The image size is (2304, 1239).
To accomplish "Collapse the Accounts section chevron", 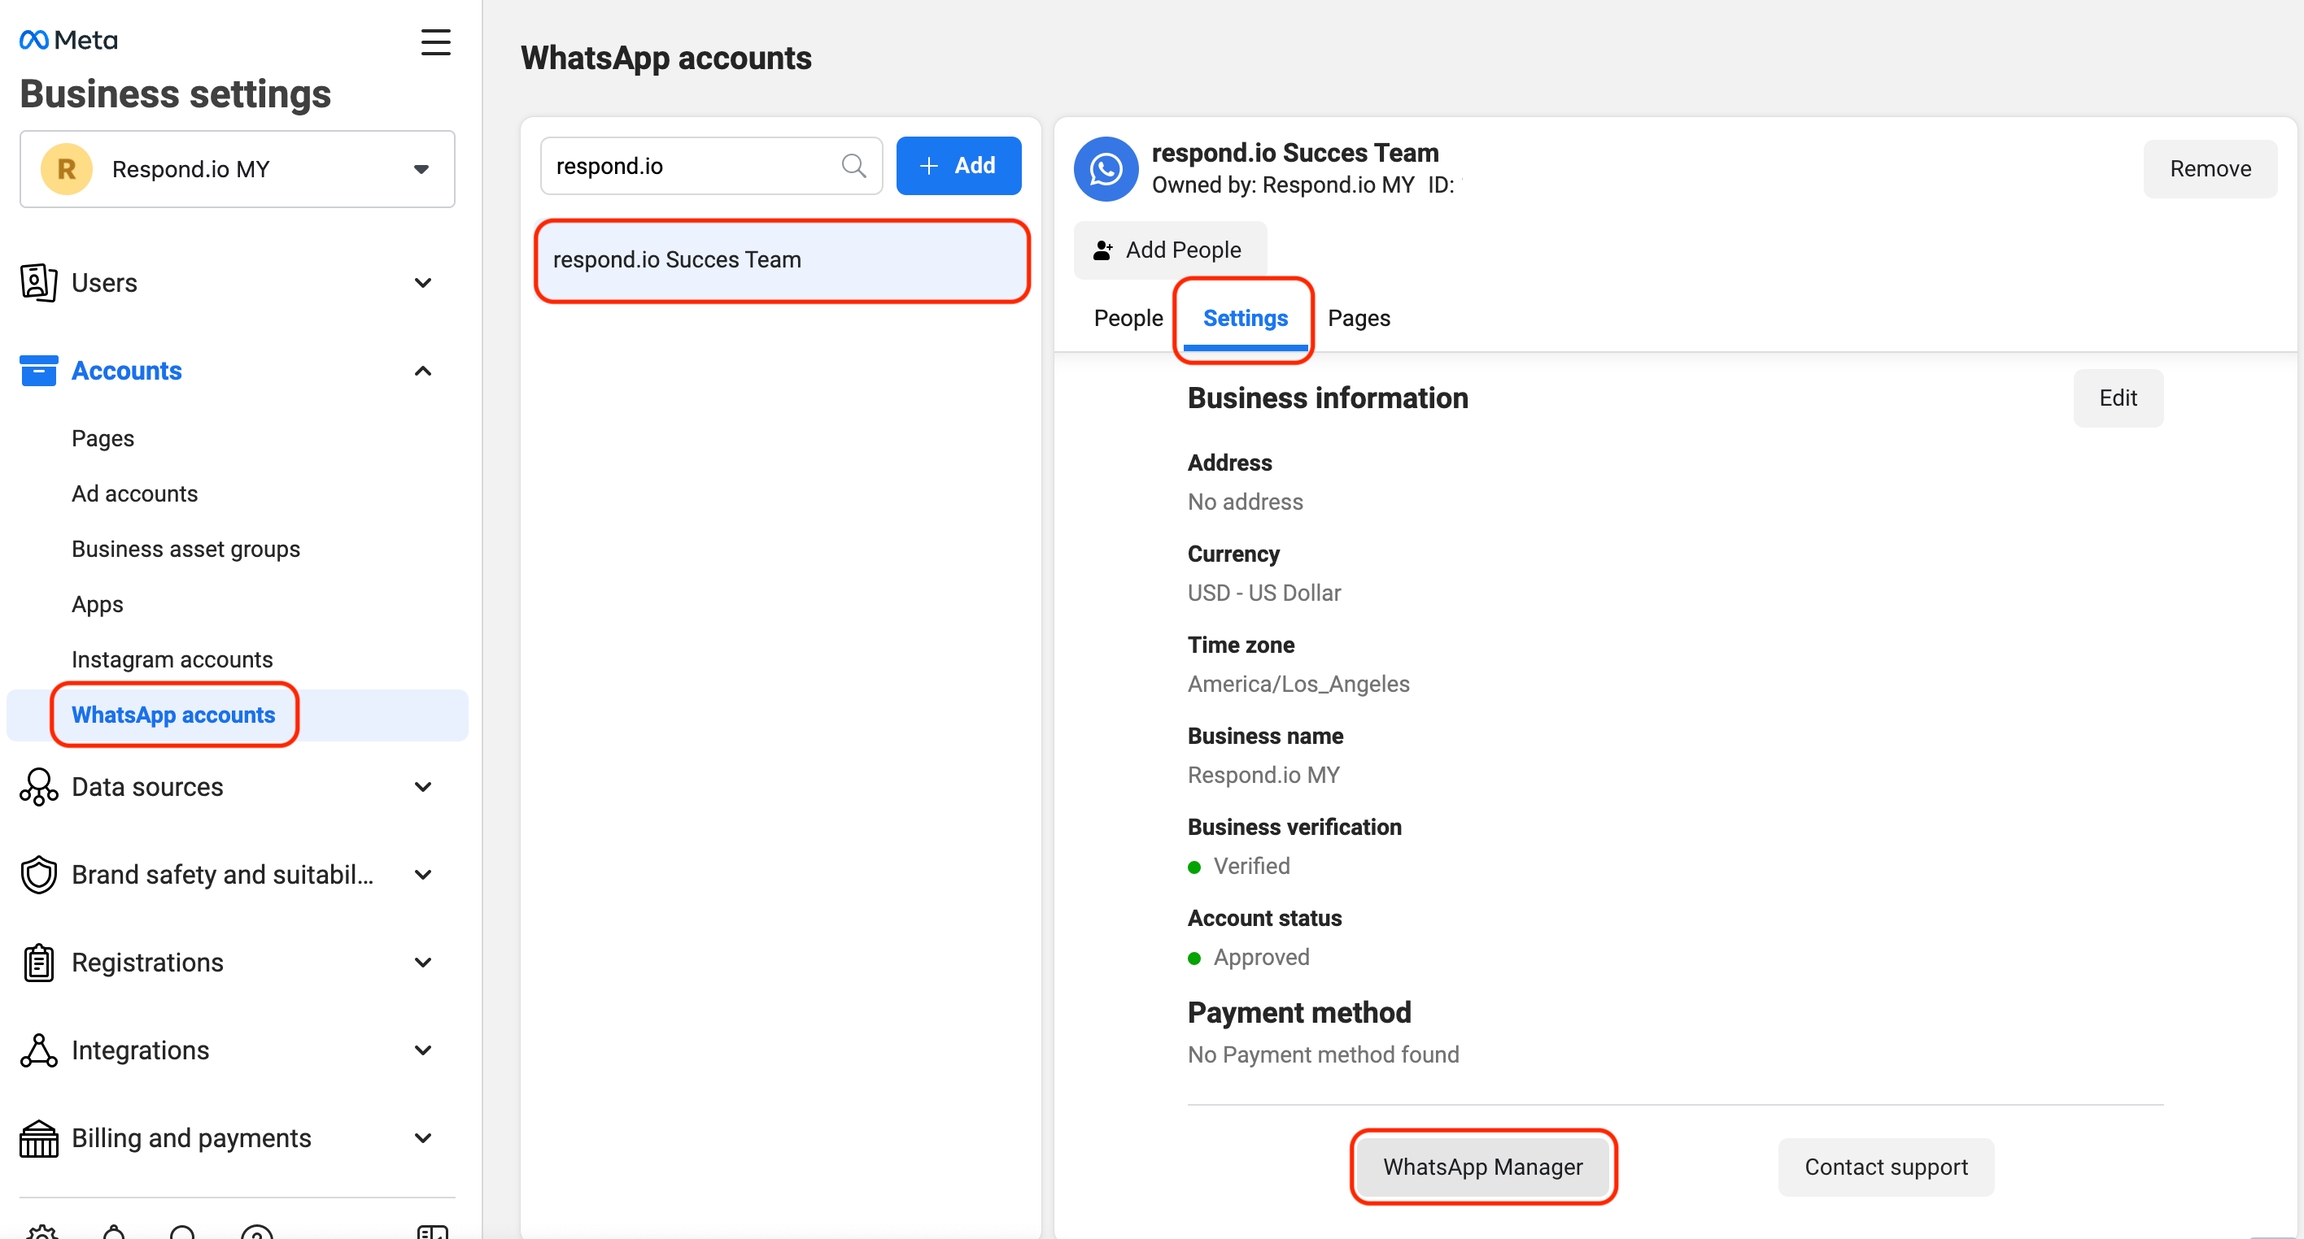I will click(423, 371).
